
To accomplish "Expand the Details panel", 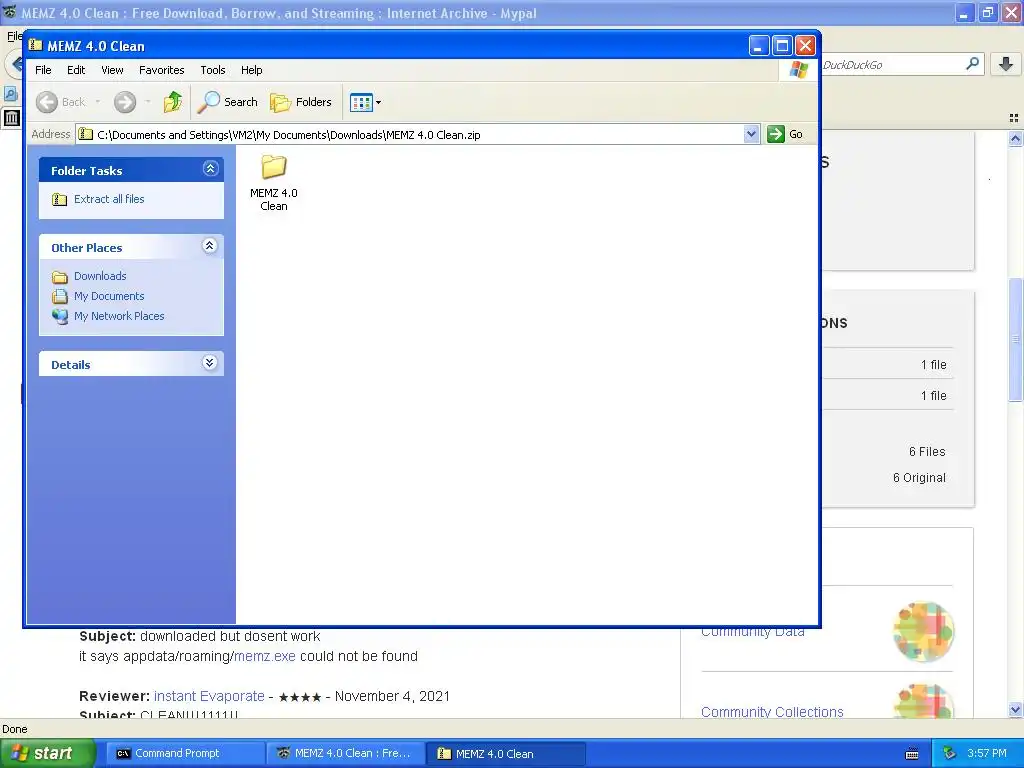I will [210, 363].
